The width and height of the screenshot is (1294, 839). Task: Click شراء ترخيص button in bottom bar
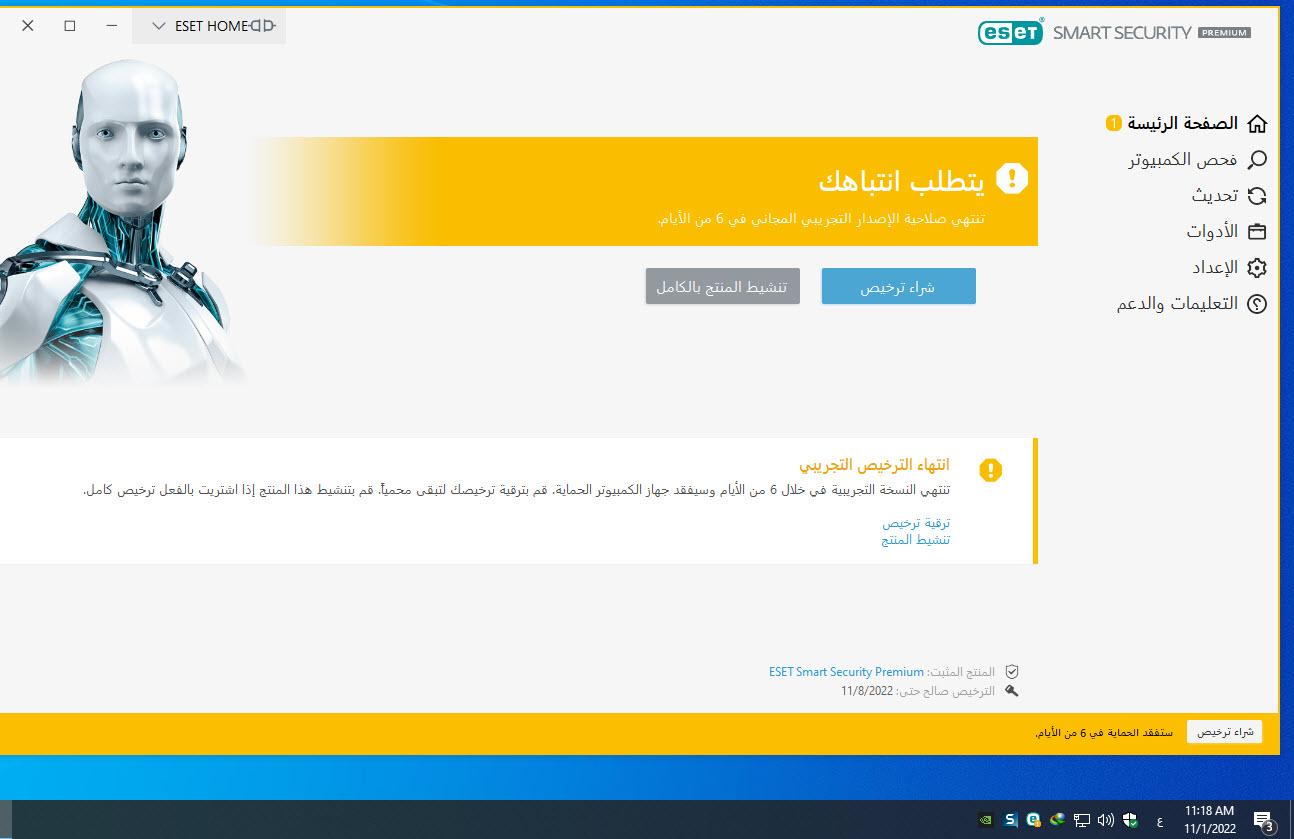(x=1224, y=732)
